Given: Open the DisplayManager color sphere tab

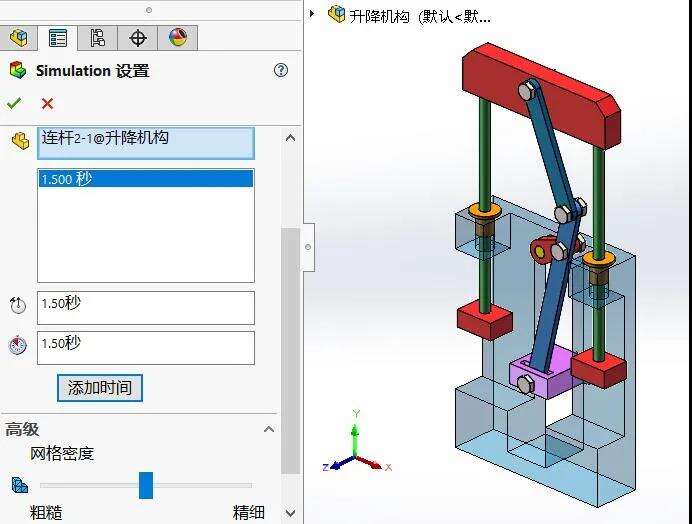Looking at the screenshot, I should pos(177,38).
